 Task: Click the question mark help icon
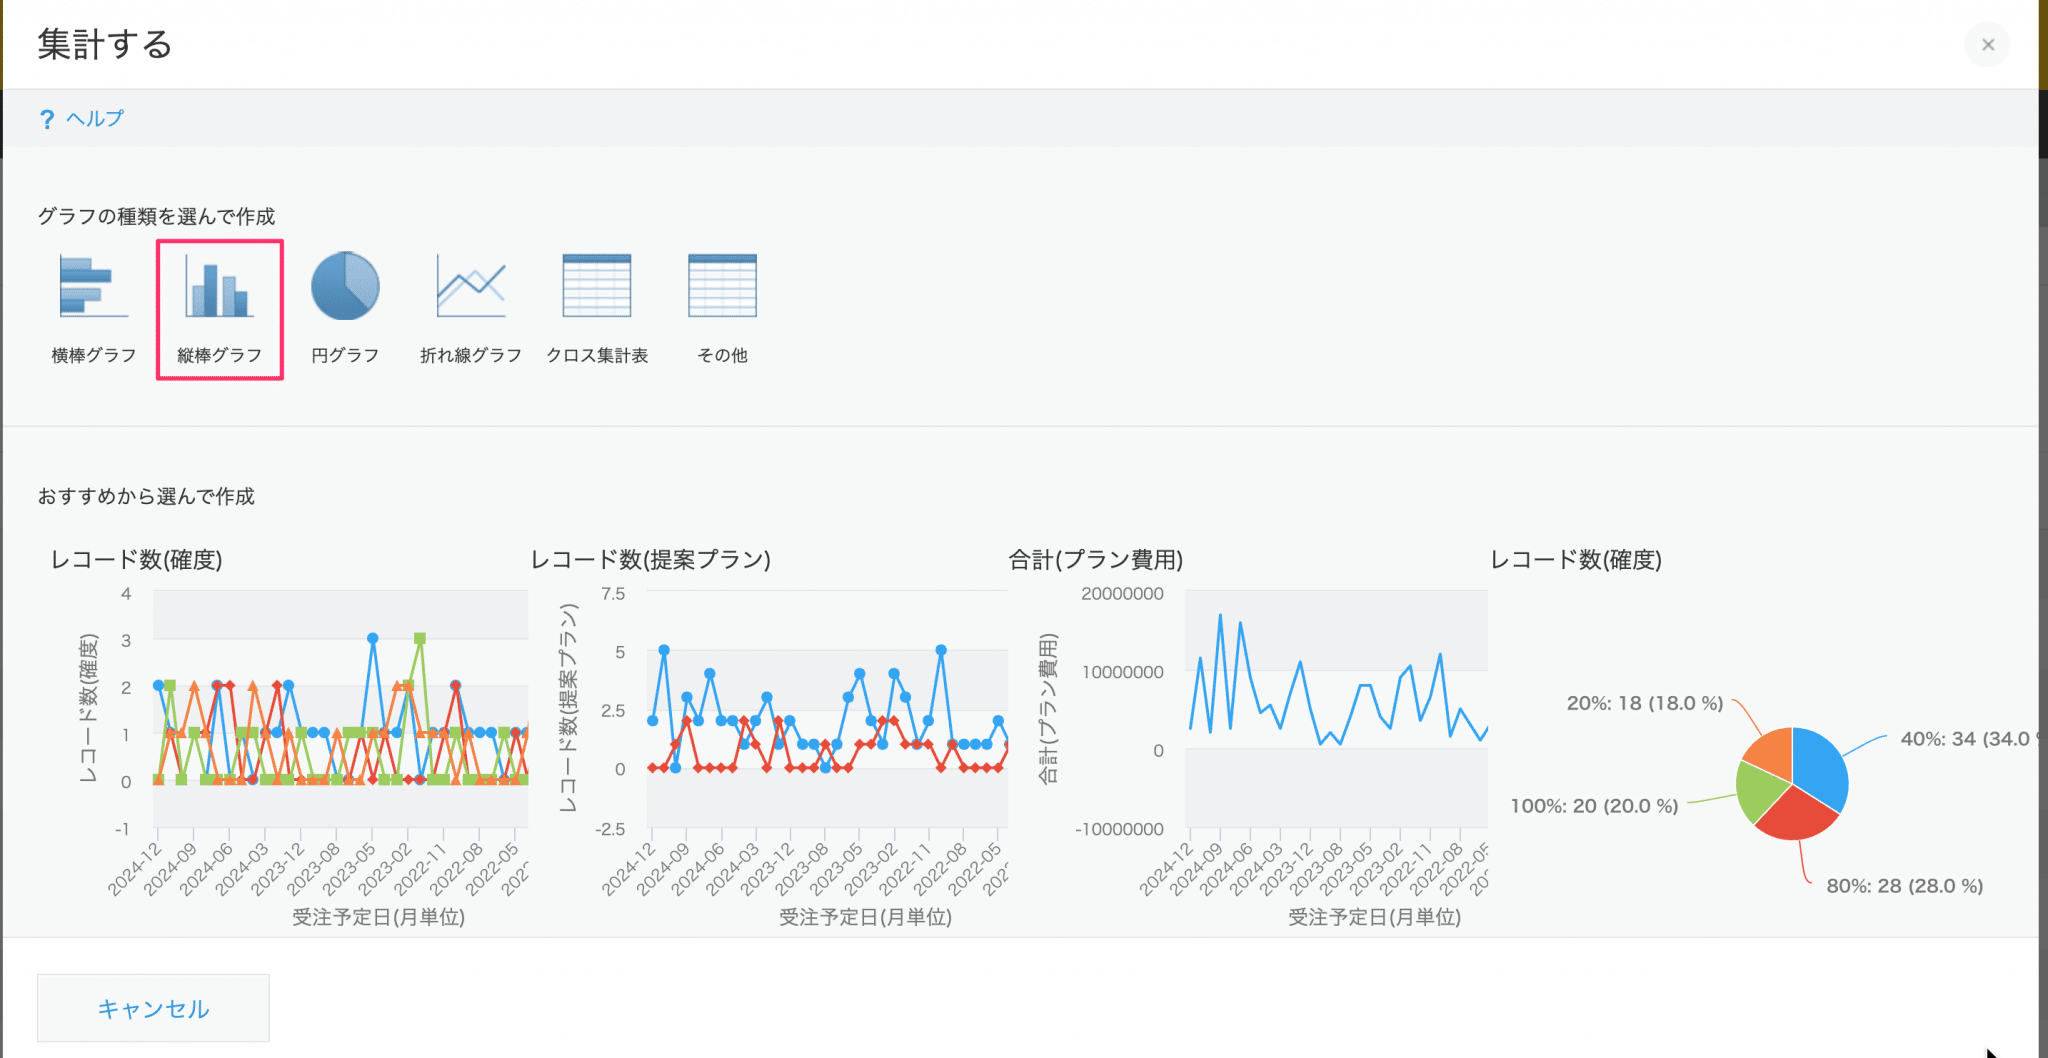[46, 119]
